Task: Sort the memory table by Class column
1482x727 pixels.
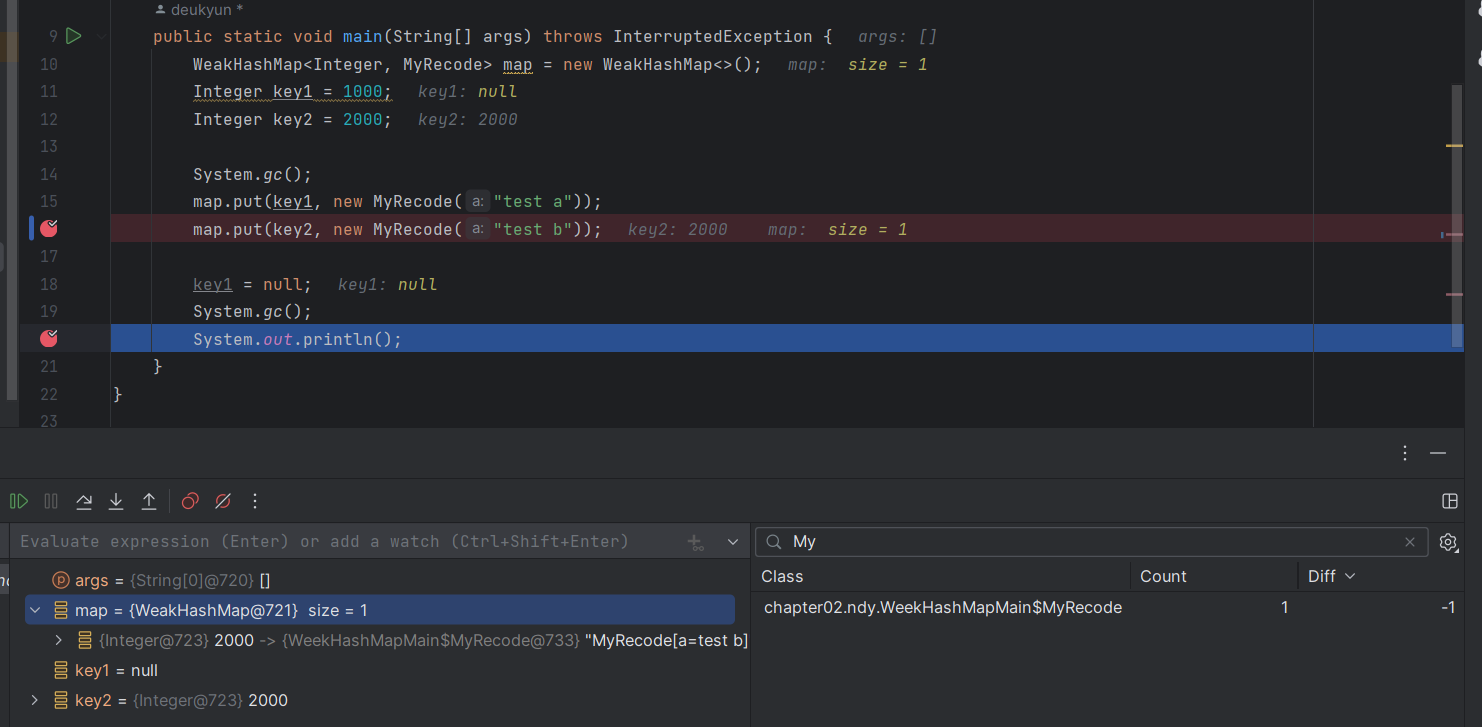Action: tap(941, 576)
